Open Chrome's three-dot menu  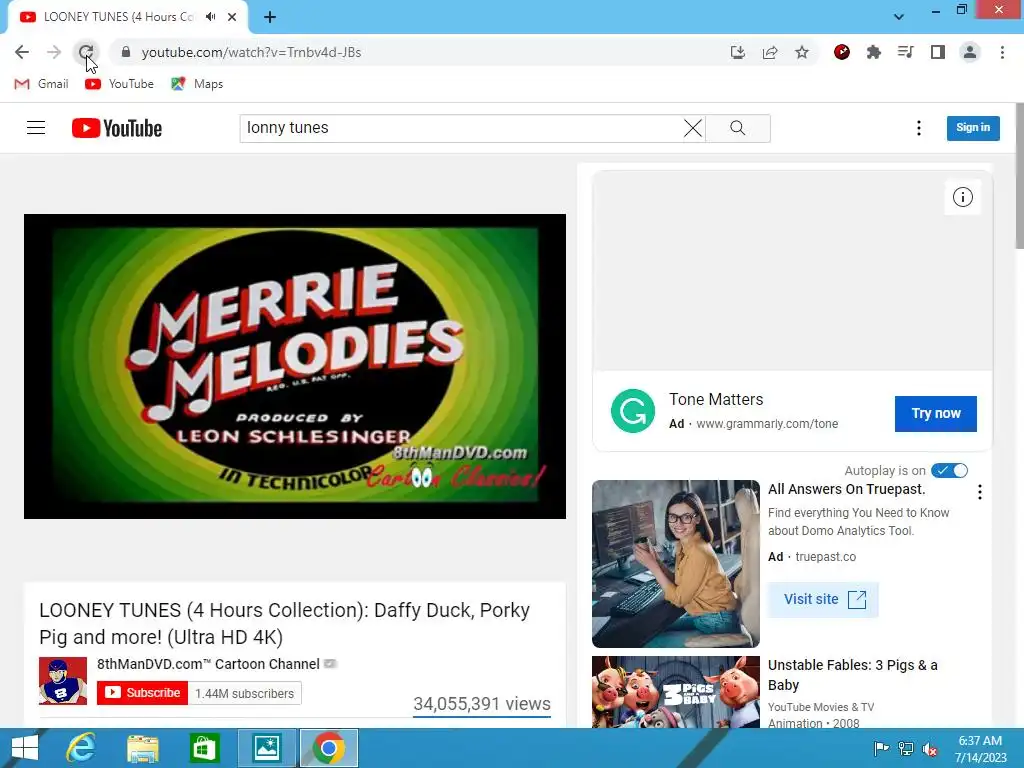coord(1002,52)
